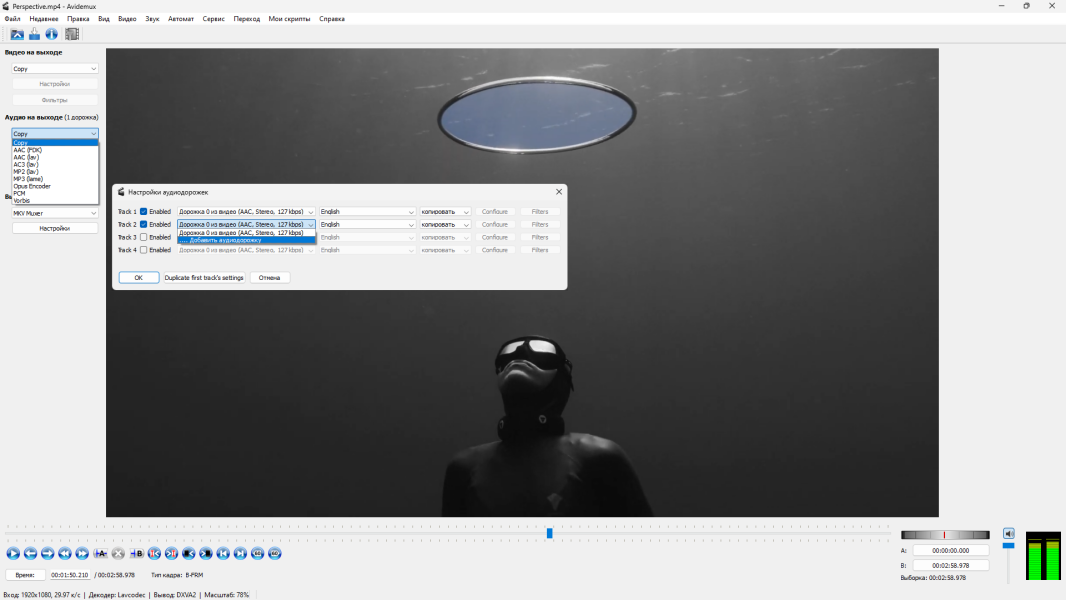Click the timeline position slider handle
The image size is (1066, 600).
point(549,533)
